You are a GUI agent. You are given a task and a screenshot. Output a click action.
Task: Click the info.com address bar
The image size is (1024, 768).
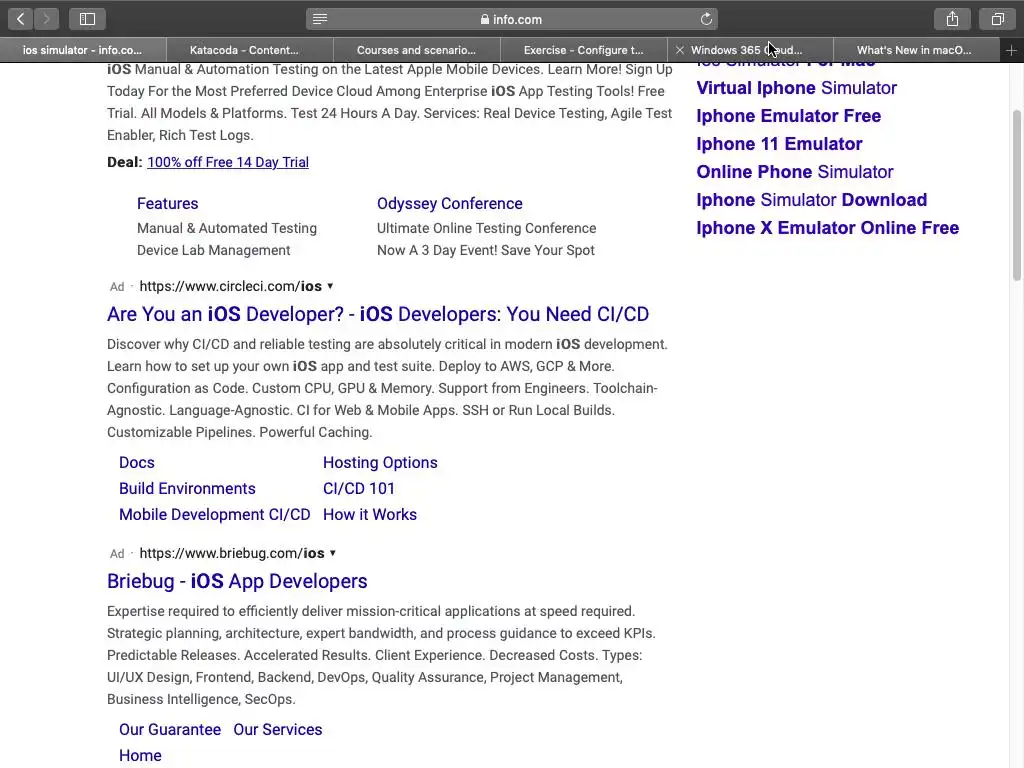pyautogui.click(x=511, y=19)
